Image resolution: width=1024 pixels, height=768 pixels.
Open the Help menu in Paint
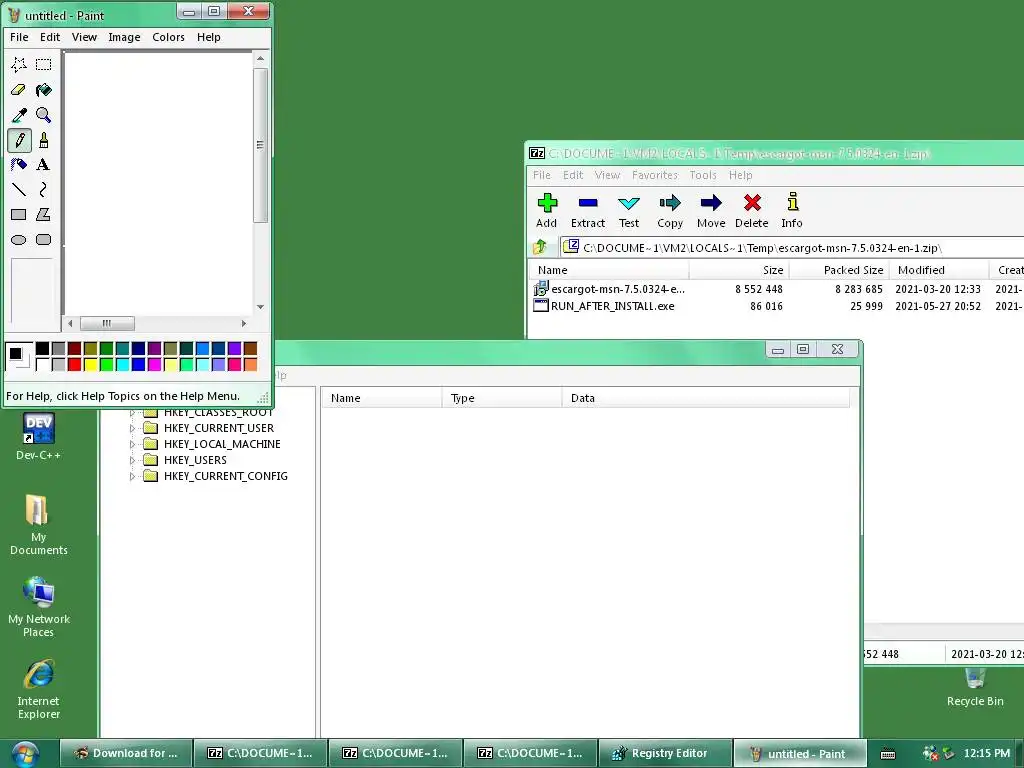[x=209, y=37]
